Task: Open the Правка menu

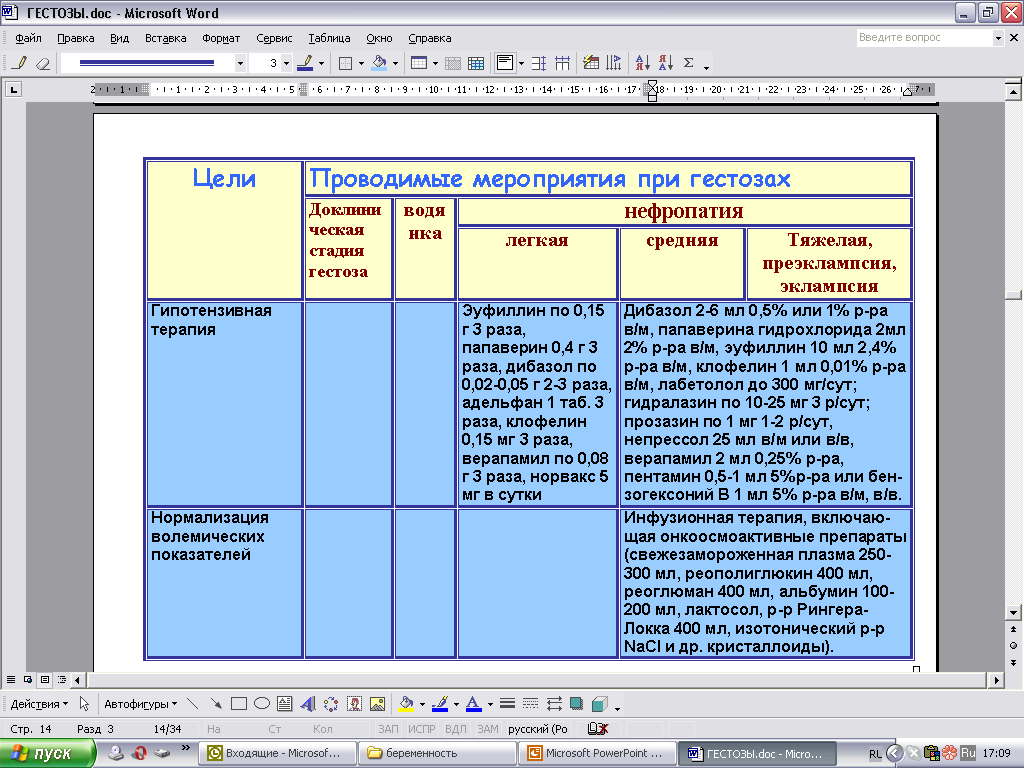Action: (x=76, y=38)
